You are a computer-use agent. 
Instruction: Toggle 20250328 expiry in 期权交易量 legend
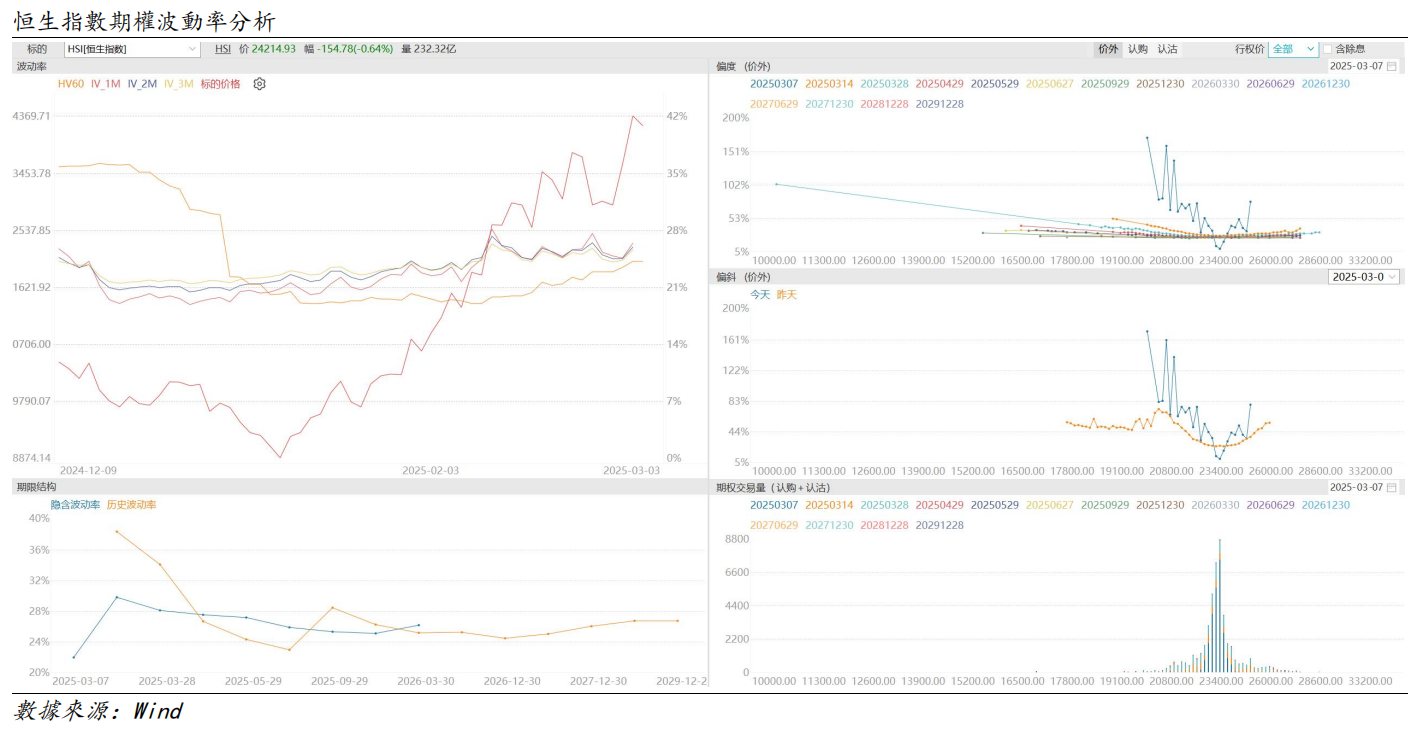click(884, 505)
